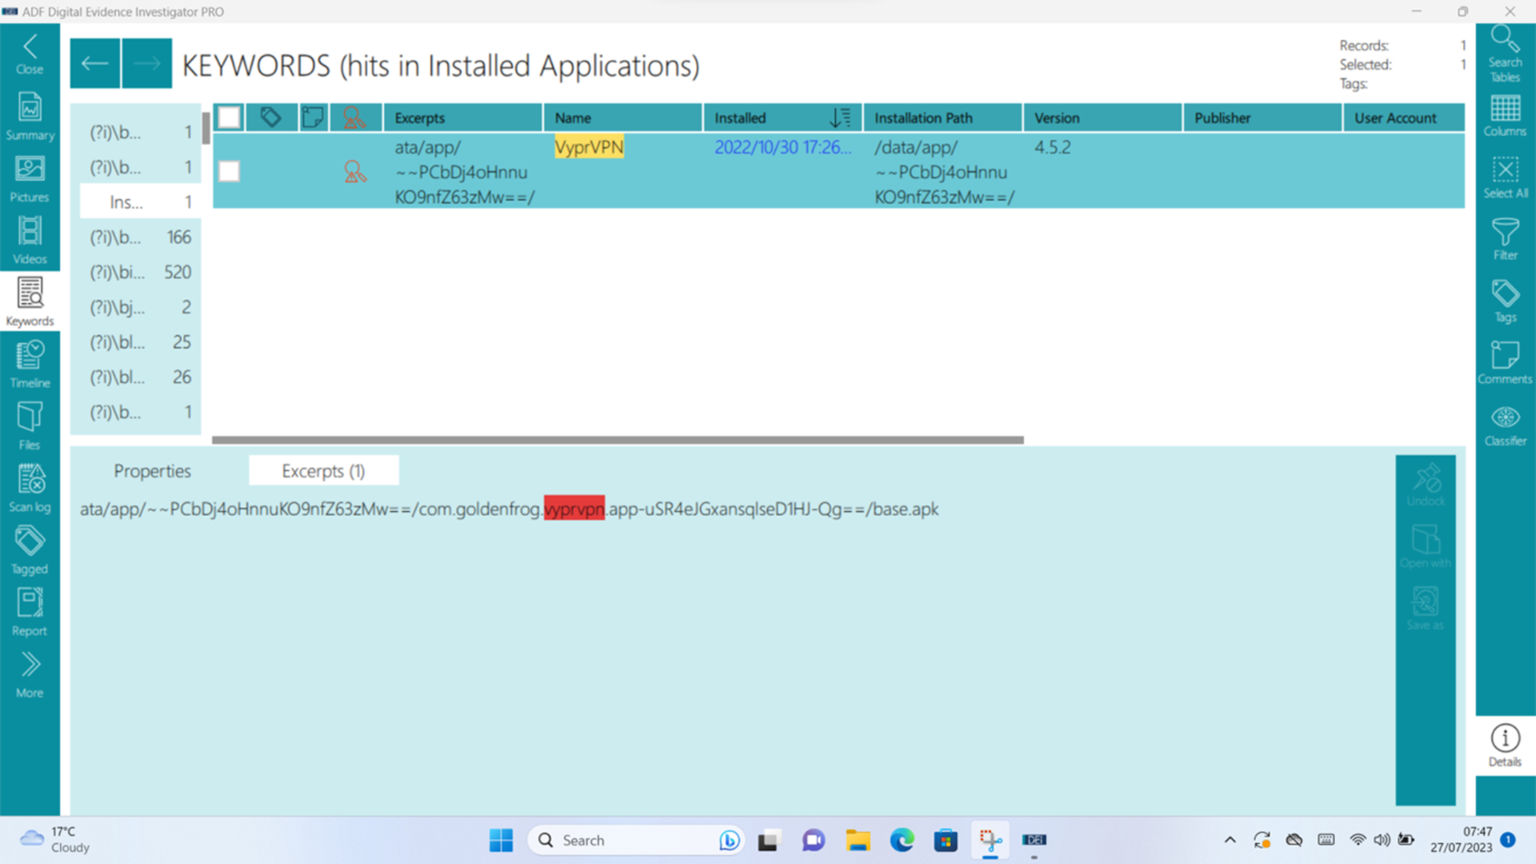
Task: View Tagged items from left sidebar
Action: click(30, 550)
